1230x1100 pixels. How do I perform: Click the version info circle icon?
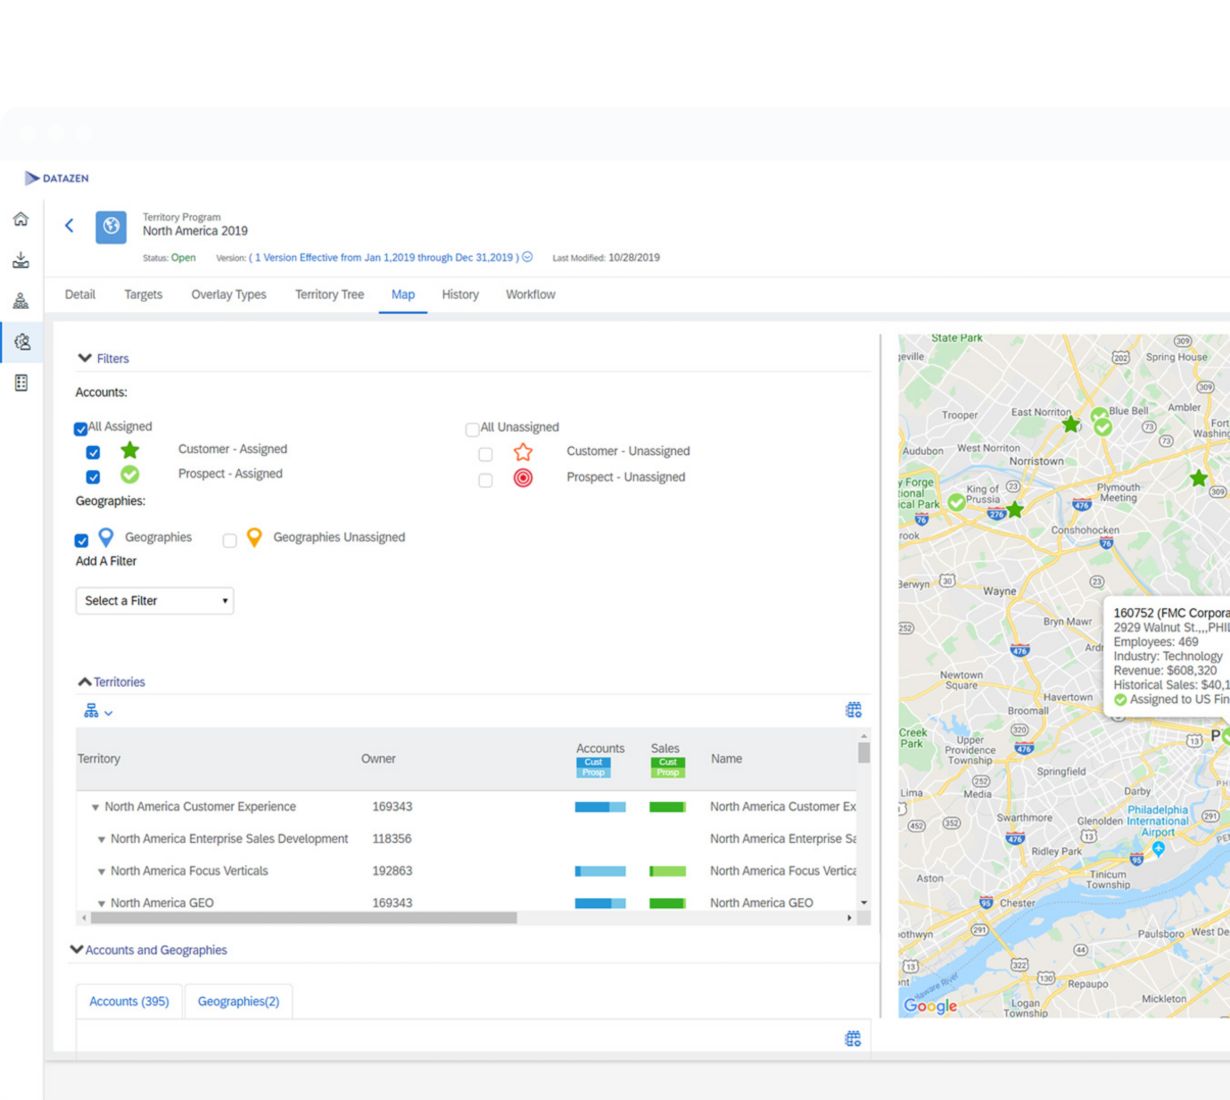tap(528, 257)
